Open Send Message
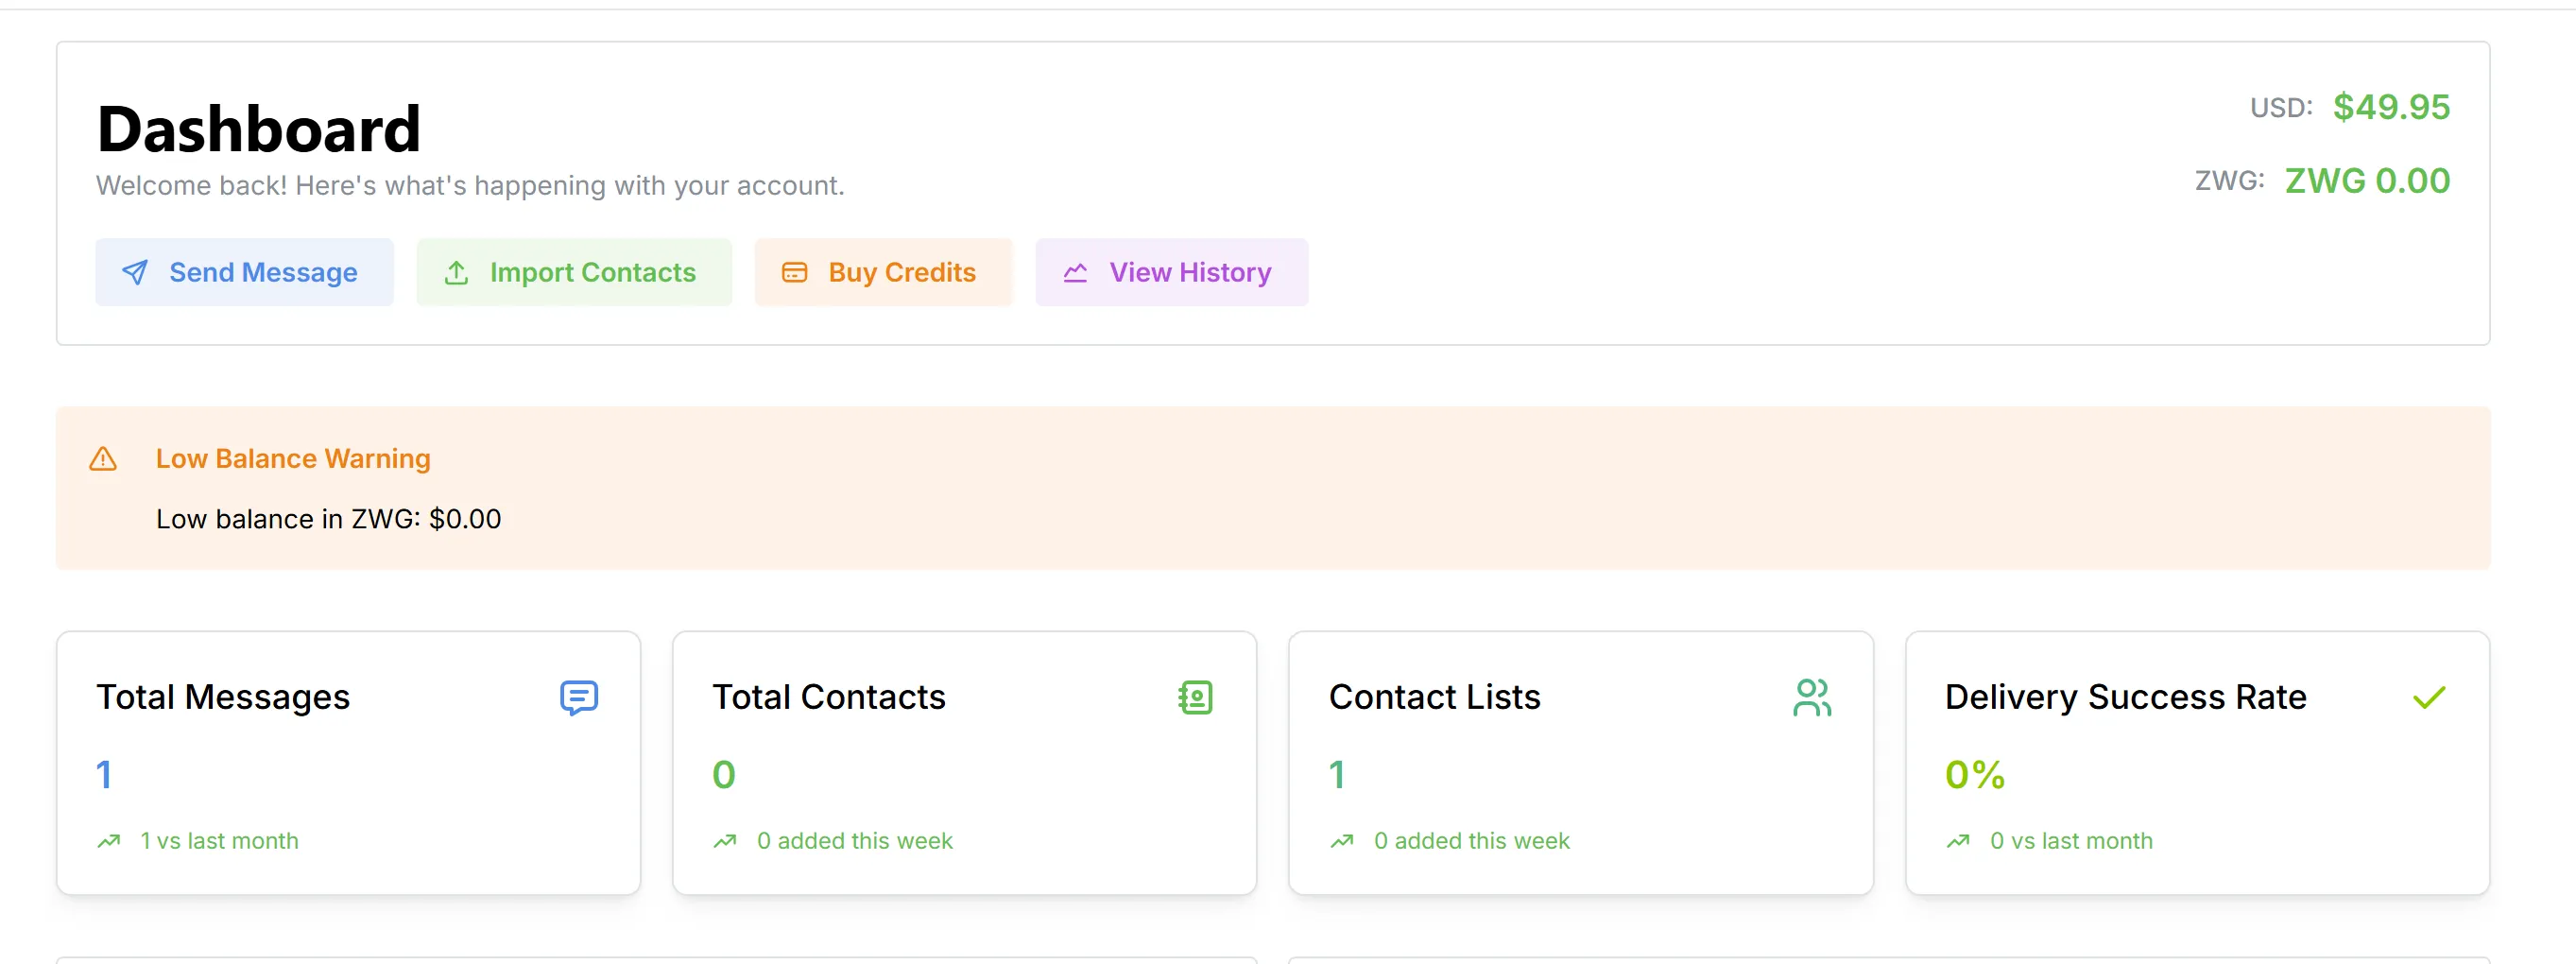 pyautogui.click(x=244, y=271)
